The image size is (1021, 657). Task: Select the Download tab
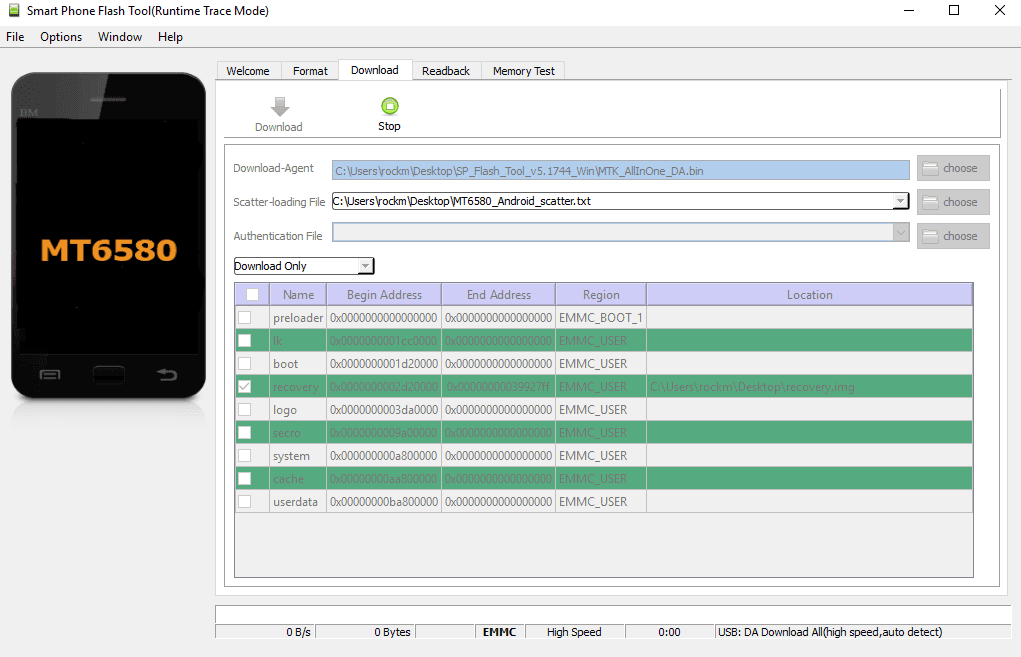(375, 70)
